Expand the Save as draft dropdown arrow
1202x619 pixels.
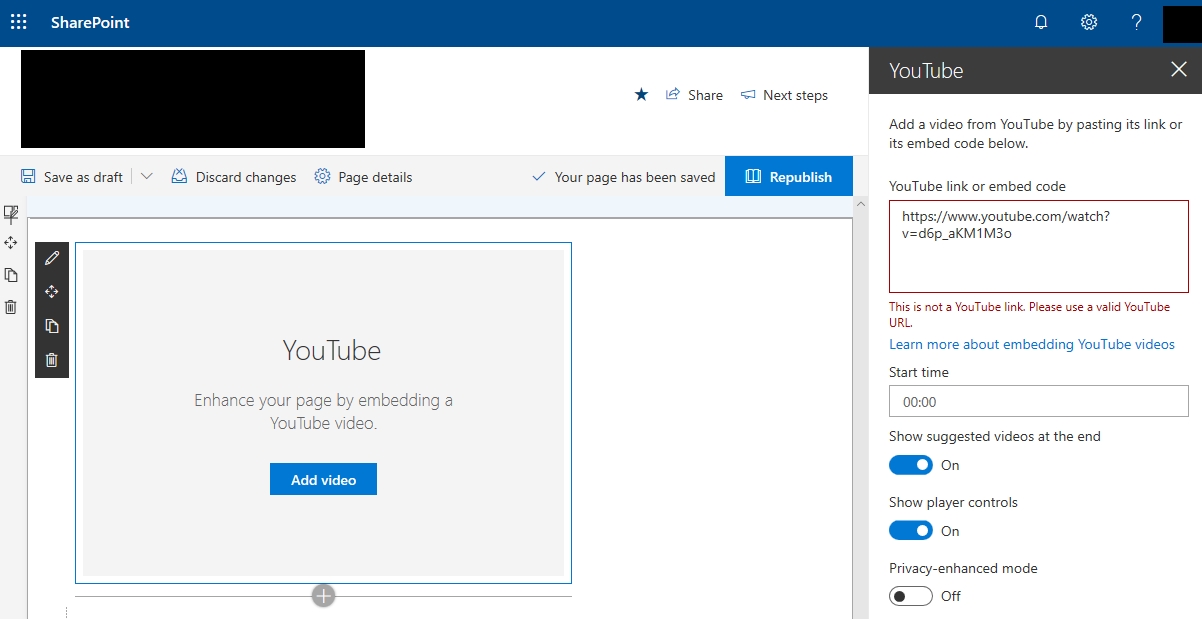pos(146,177)
